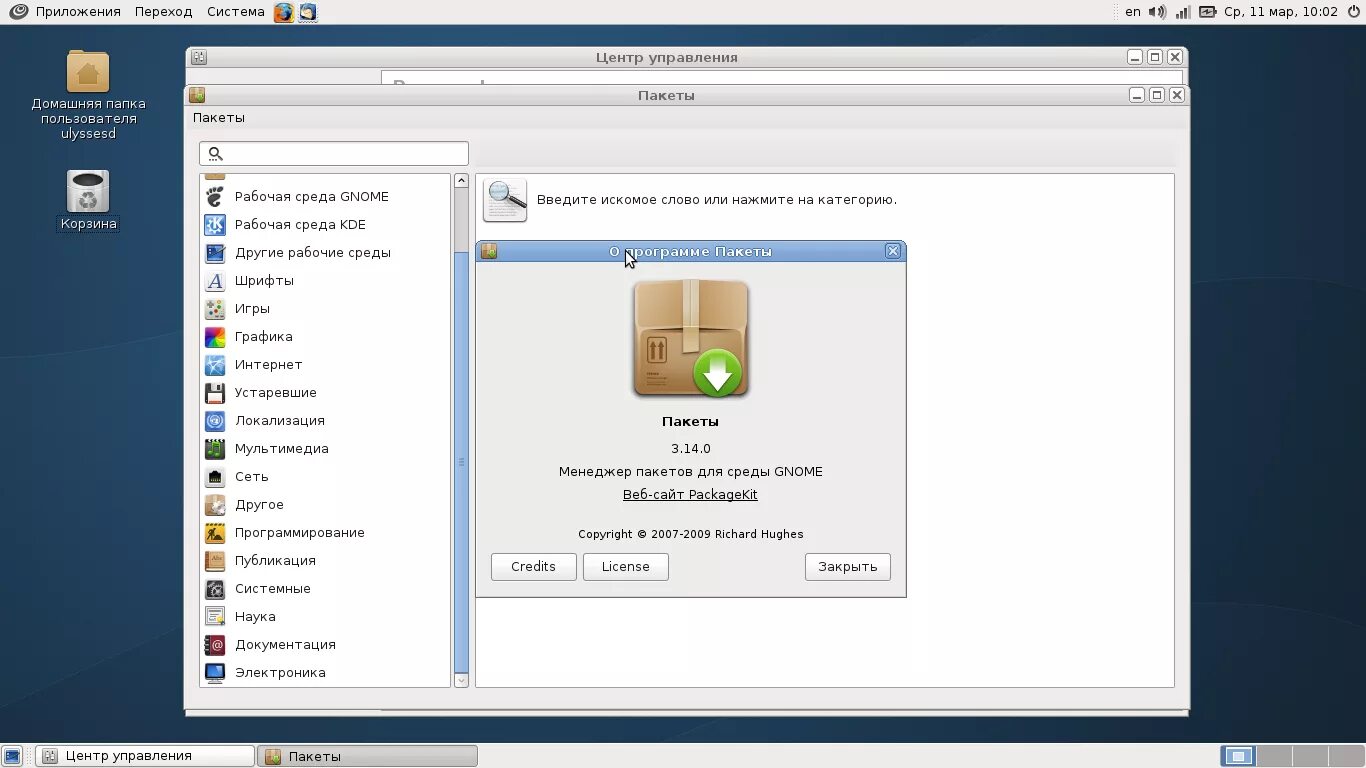Open the Интернет category icon
1366x768 pixels.
point(215,365)
